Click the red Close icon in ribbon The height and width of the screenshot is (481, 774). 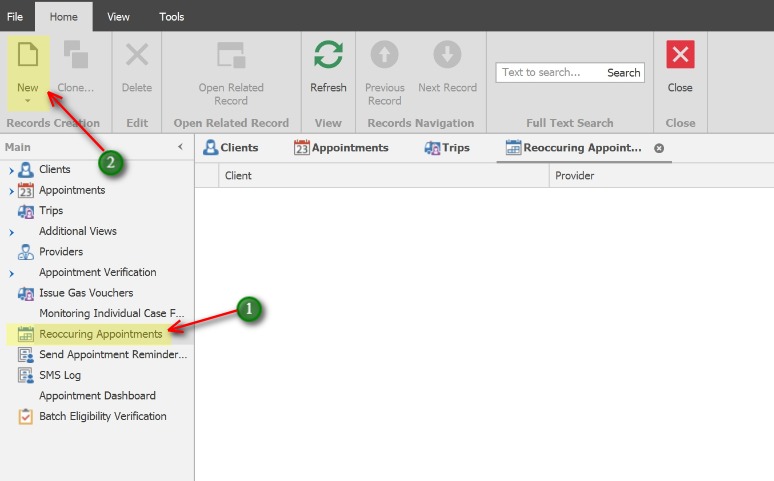(x=680, y=54)
